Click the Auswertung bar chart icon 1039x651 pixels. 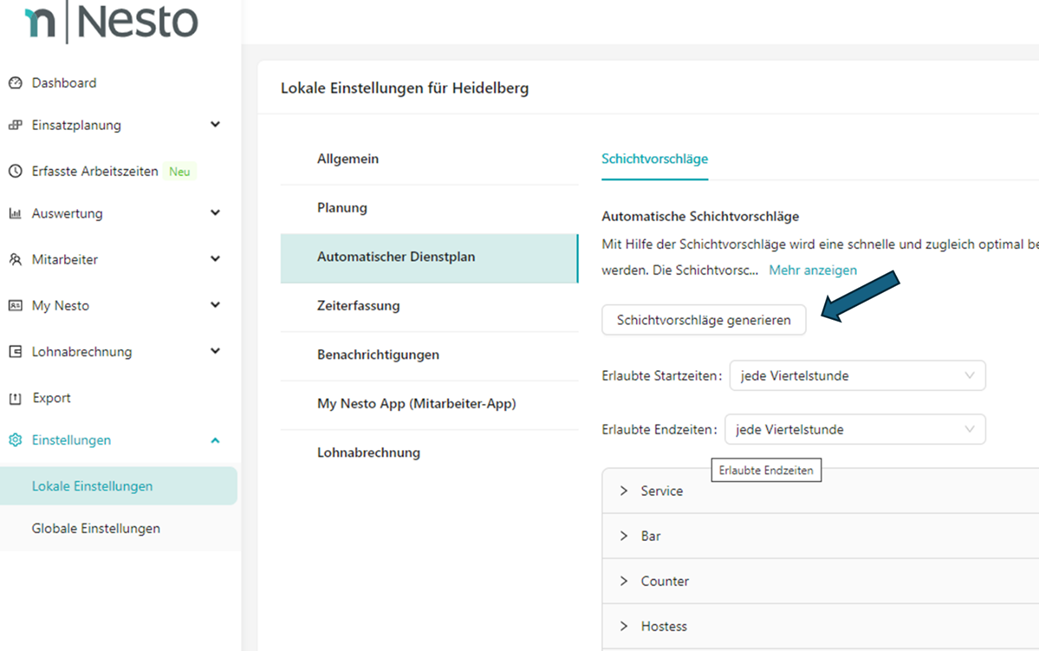click(x=15, y=213)
